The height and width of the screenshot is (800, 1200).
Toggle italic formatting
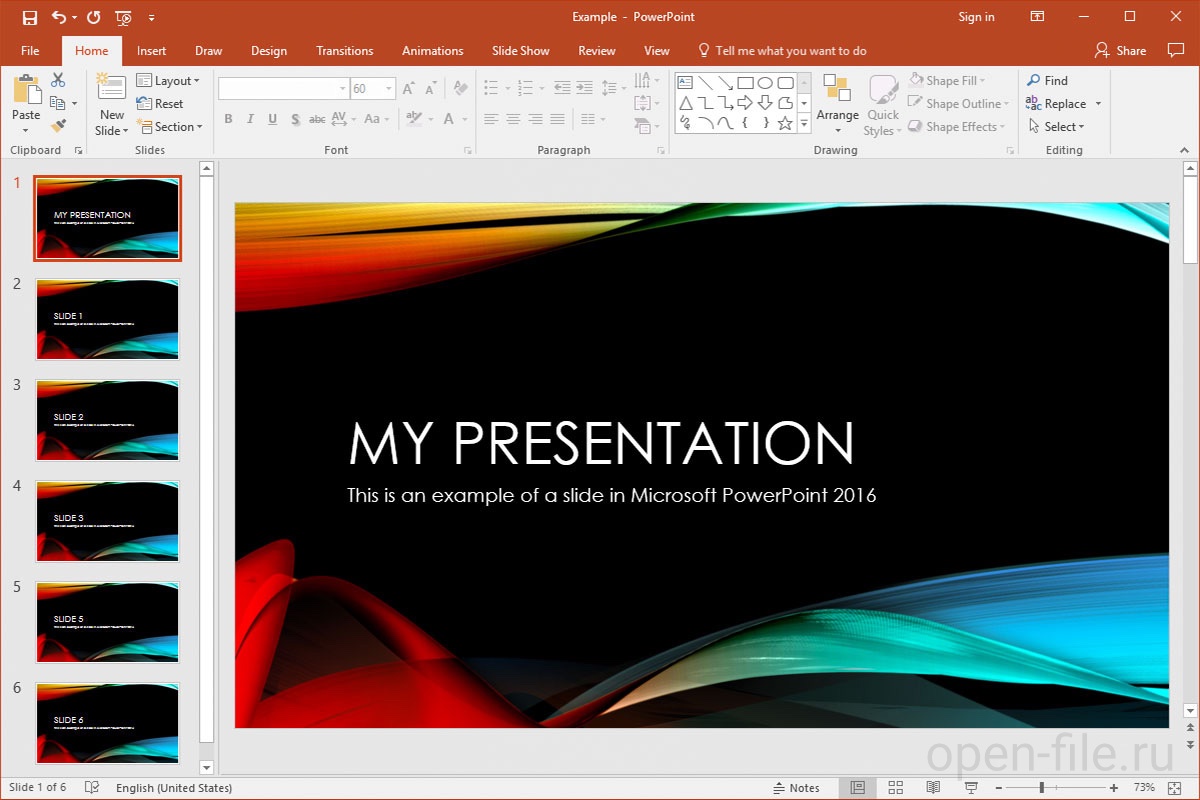coord(250,118)
